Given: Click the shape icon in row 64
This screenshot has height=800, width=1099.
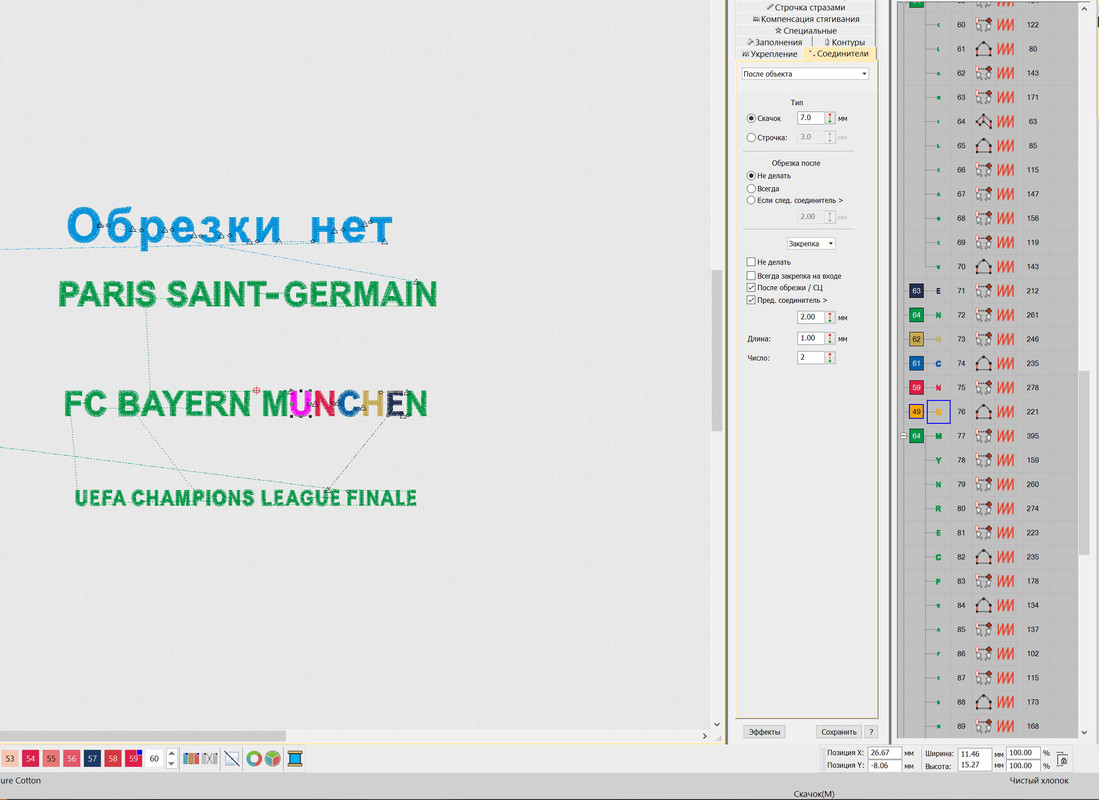Looking at the screenshot, I should coord(983,121).
